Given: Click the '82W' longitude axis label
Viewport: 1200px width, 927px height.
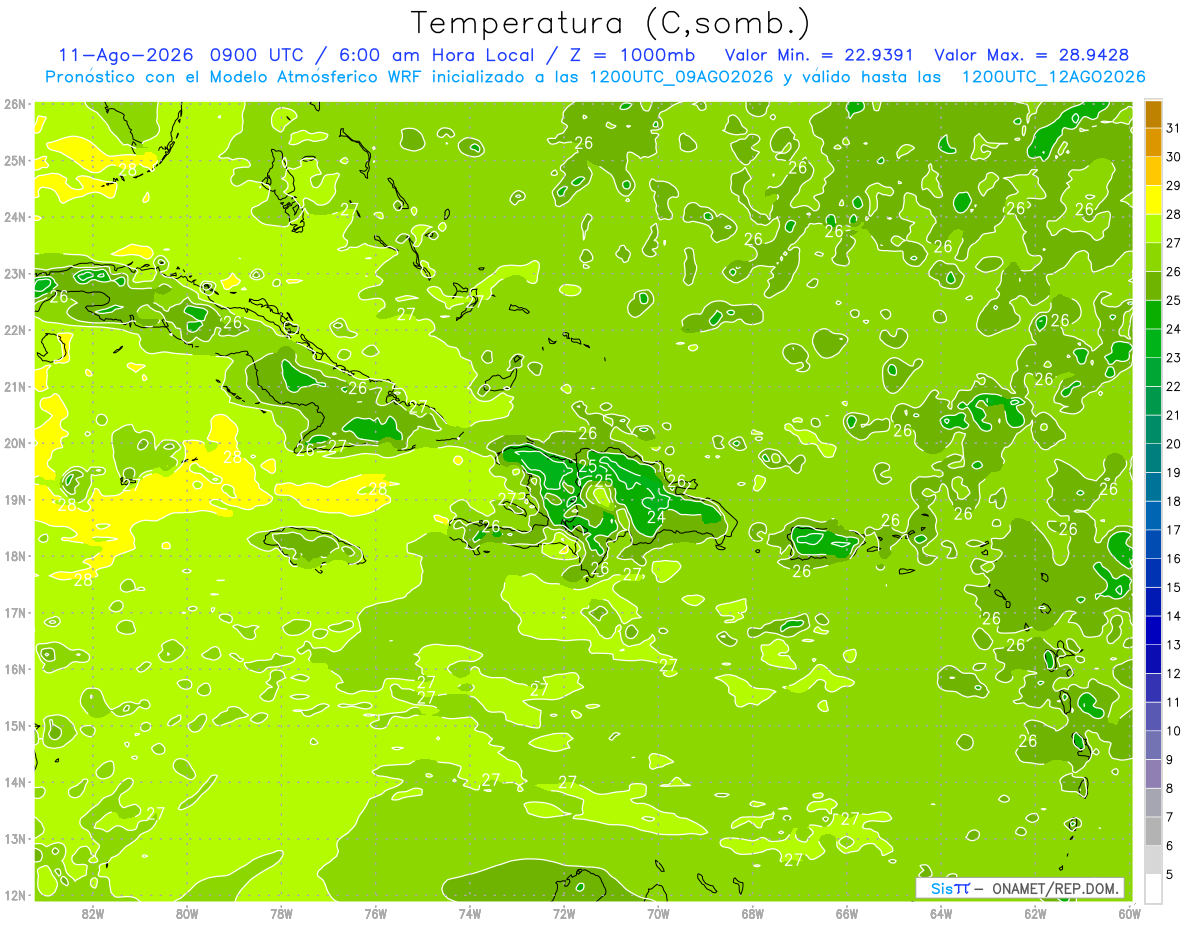Looking at the screenshot, I should [93, 914].
